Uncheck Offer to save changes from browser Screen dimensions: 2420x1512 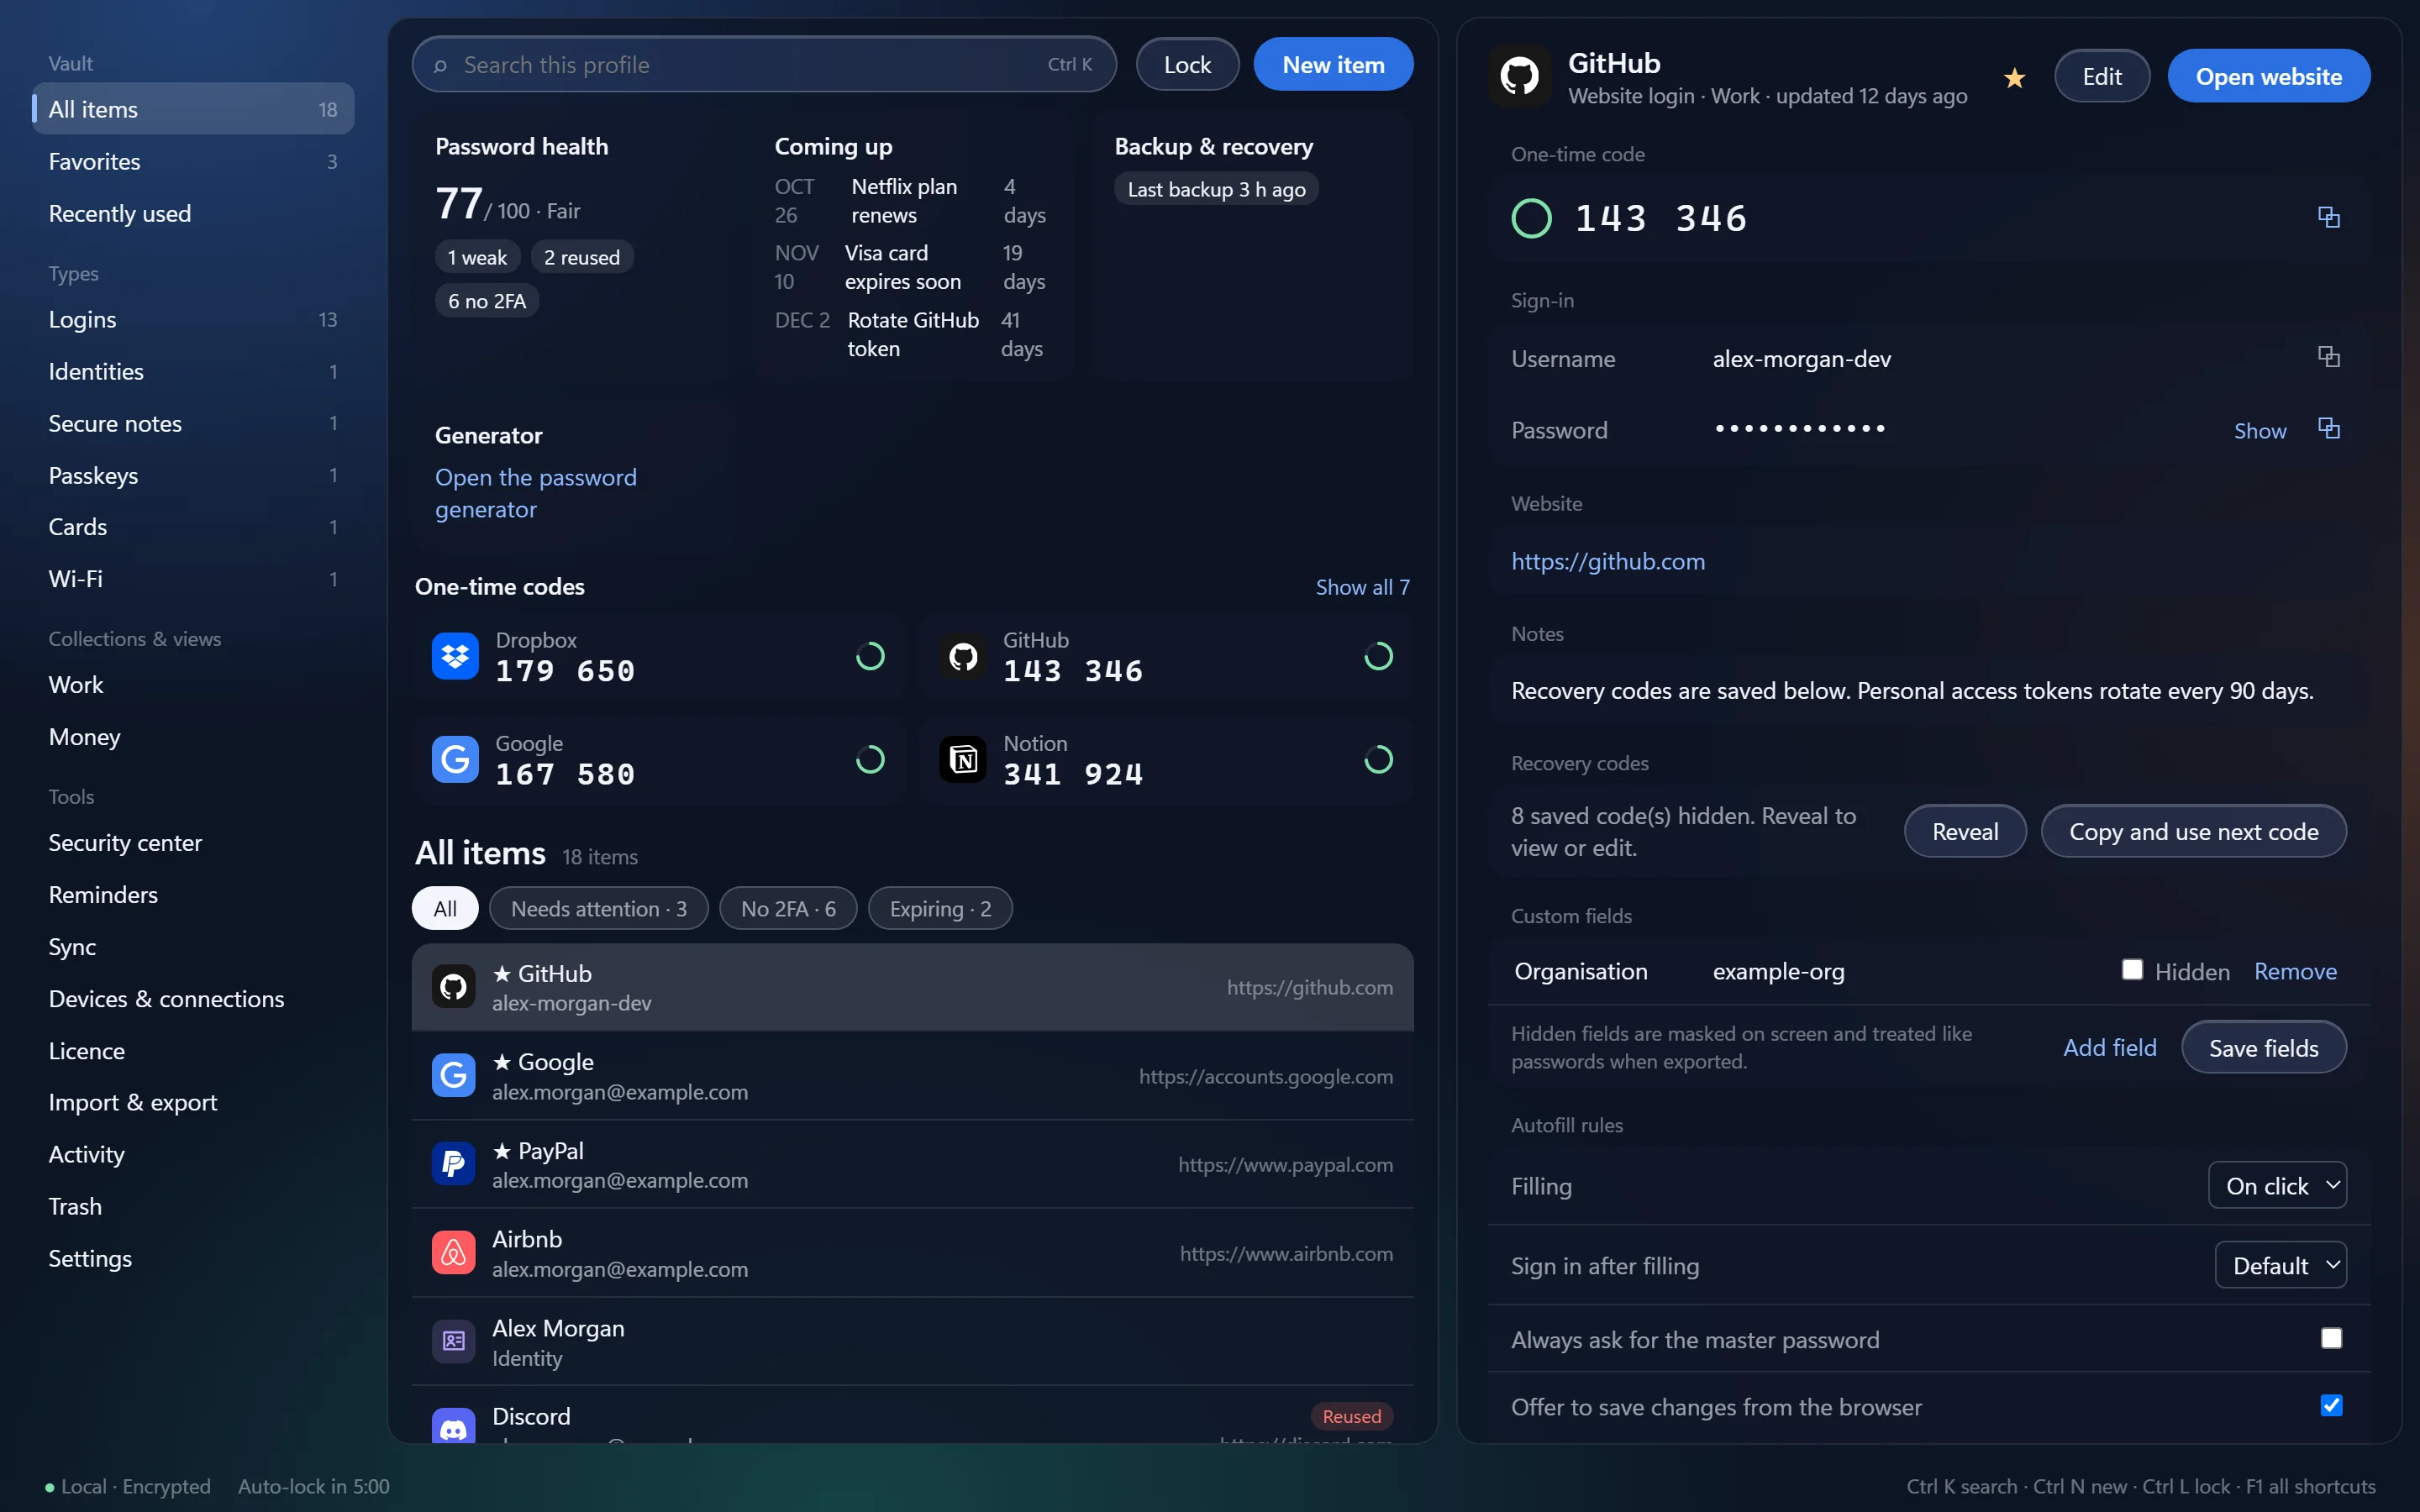2331,1406
